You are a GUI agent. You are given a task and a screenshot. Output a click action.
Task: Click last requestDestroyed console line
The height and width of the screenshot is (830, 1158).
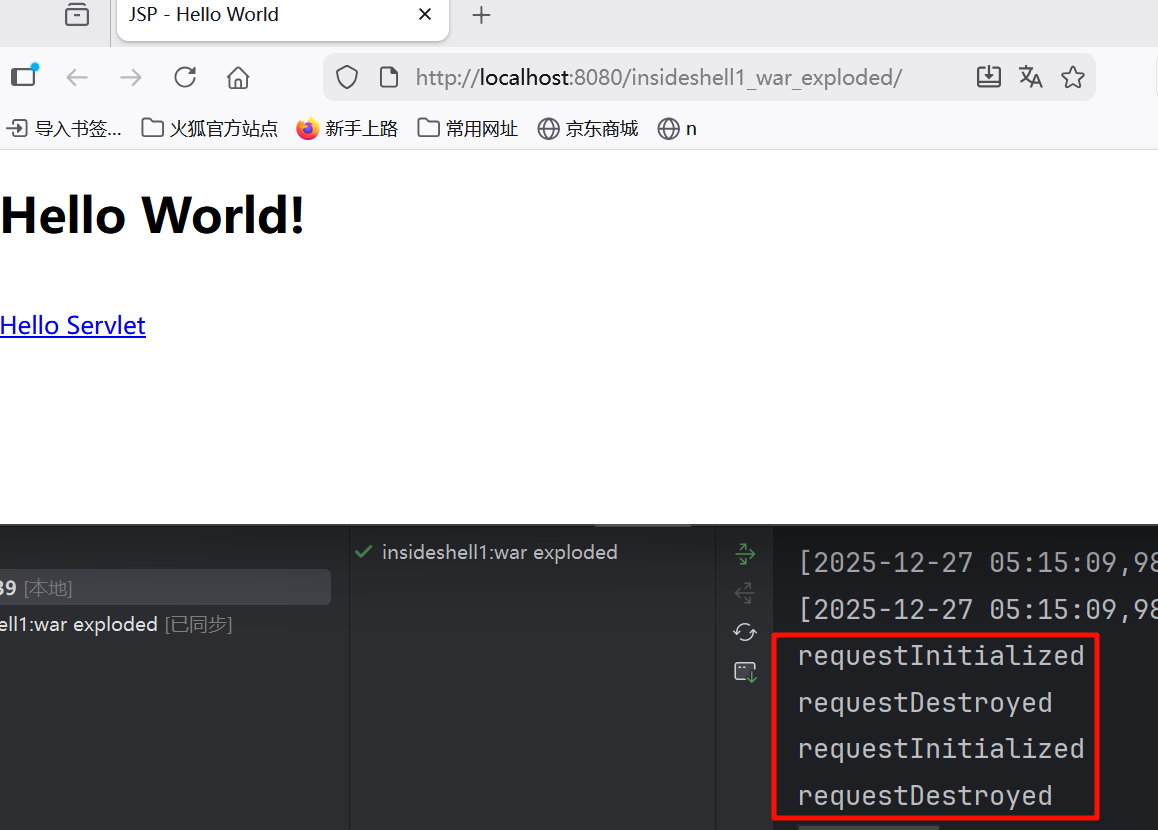tap(925, 795)
